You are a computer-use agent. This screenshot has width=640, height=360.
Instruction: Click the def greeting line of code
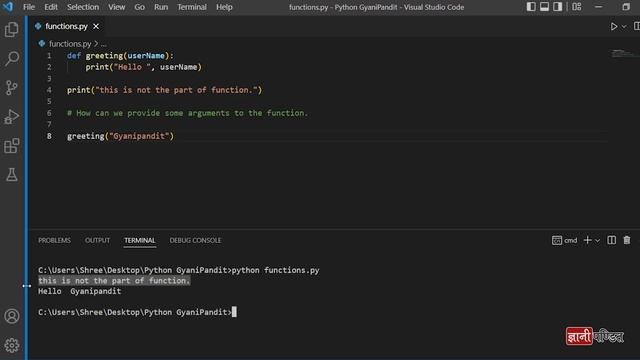point(120,56)
